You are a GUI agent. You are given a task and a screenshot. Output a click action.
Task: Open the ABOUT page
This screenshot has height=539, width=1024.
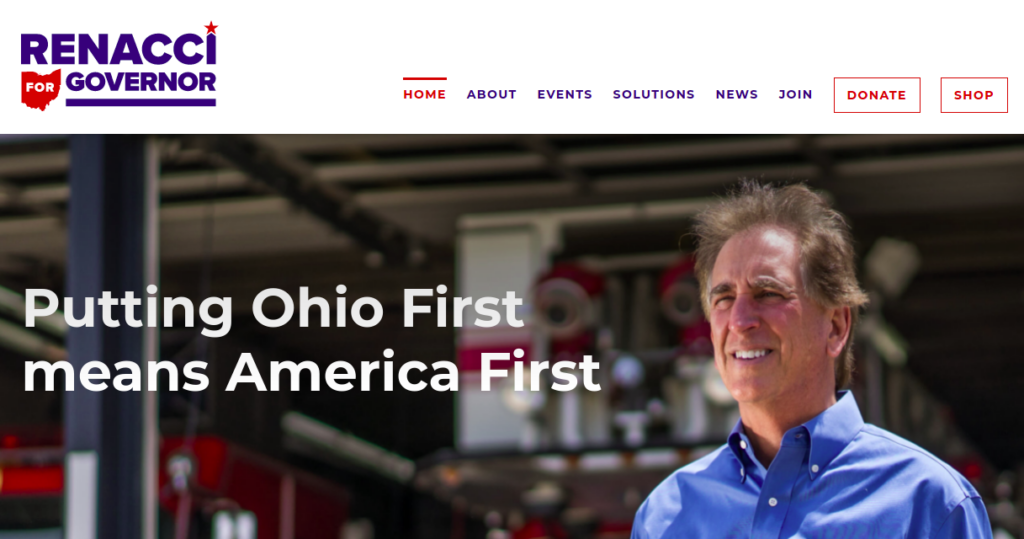tap(492, 95)
